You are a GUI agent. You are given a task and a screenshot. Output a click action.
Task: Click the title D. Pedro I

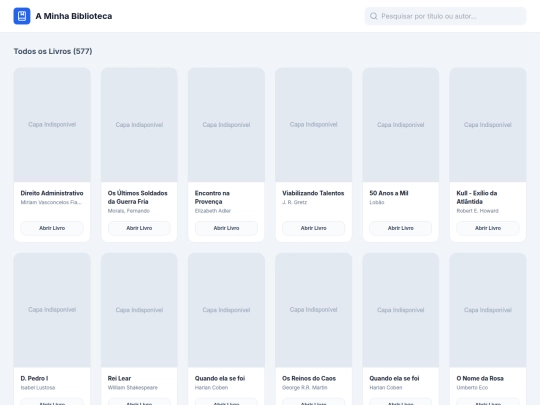34,378
